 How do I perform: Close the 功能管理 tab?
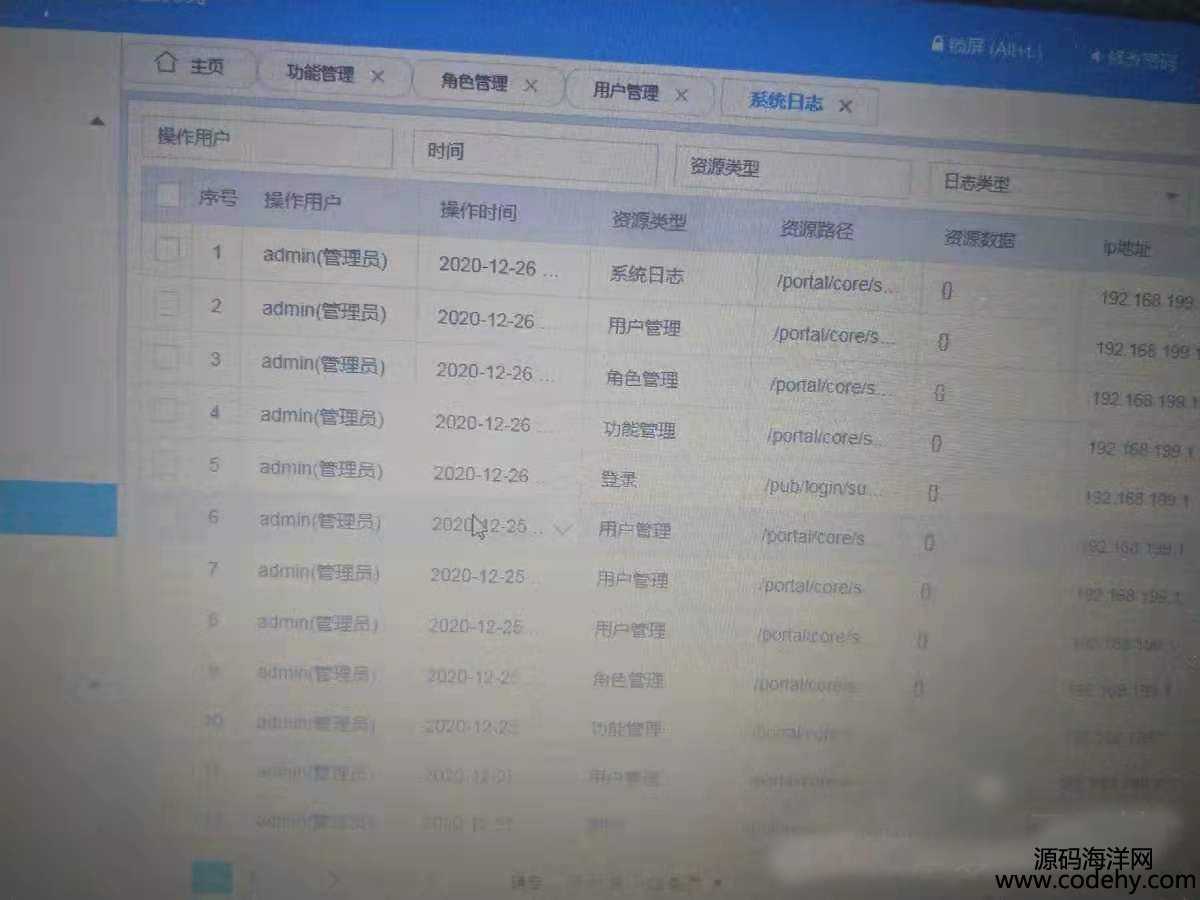(x=378, y=76)
